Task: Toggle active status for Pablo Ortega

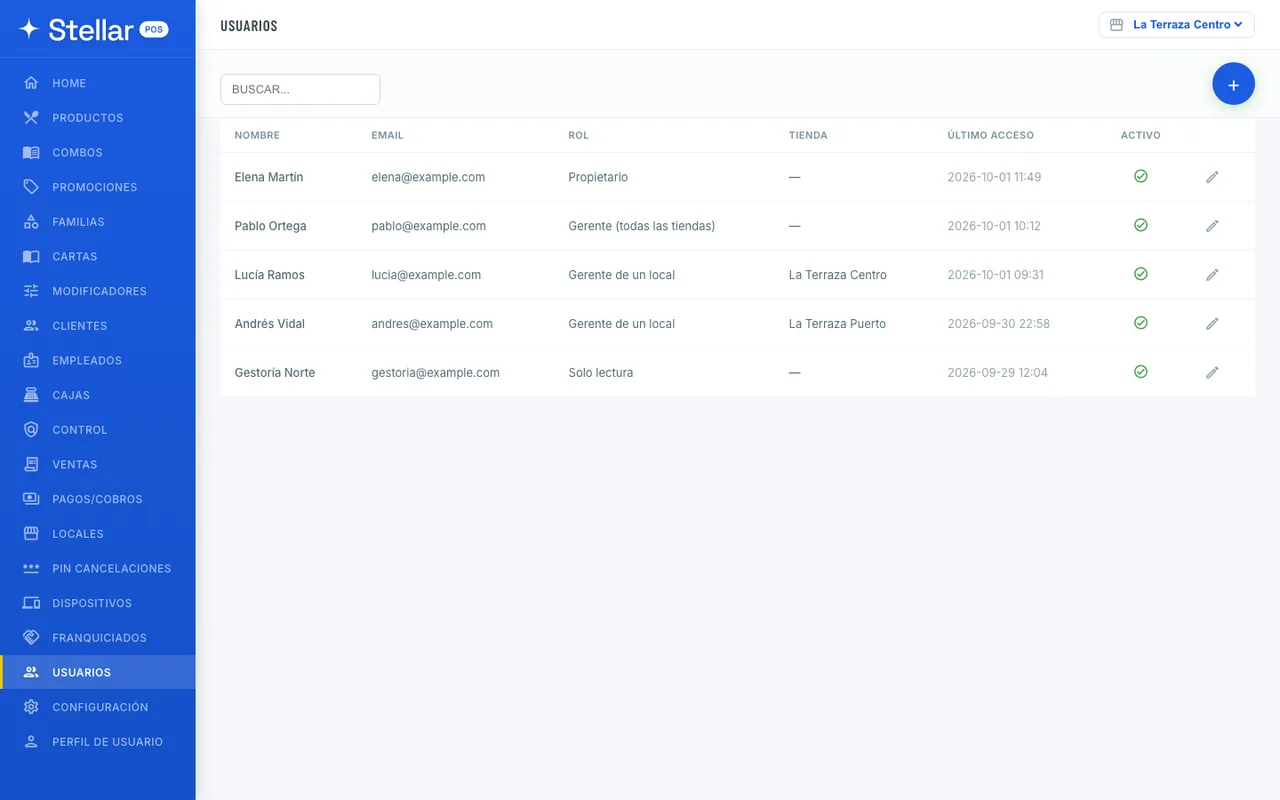Action: coord(1140,225)
